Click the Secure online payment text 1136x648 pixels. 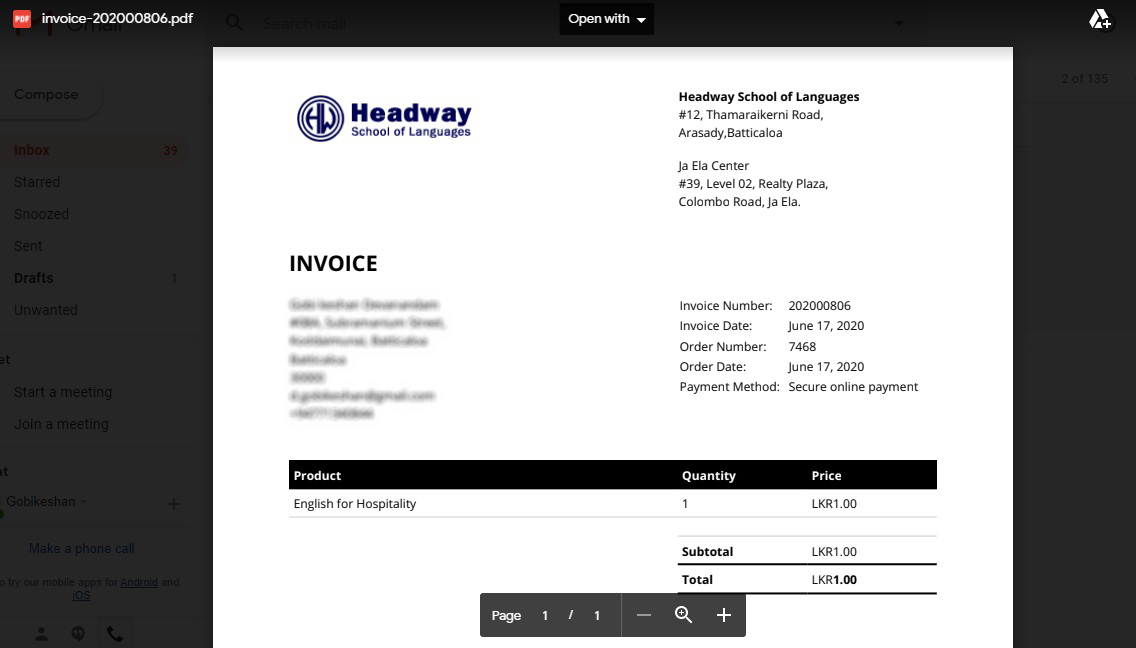coord(853,387)
